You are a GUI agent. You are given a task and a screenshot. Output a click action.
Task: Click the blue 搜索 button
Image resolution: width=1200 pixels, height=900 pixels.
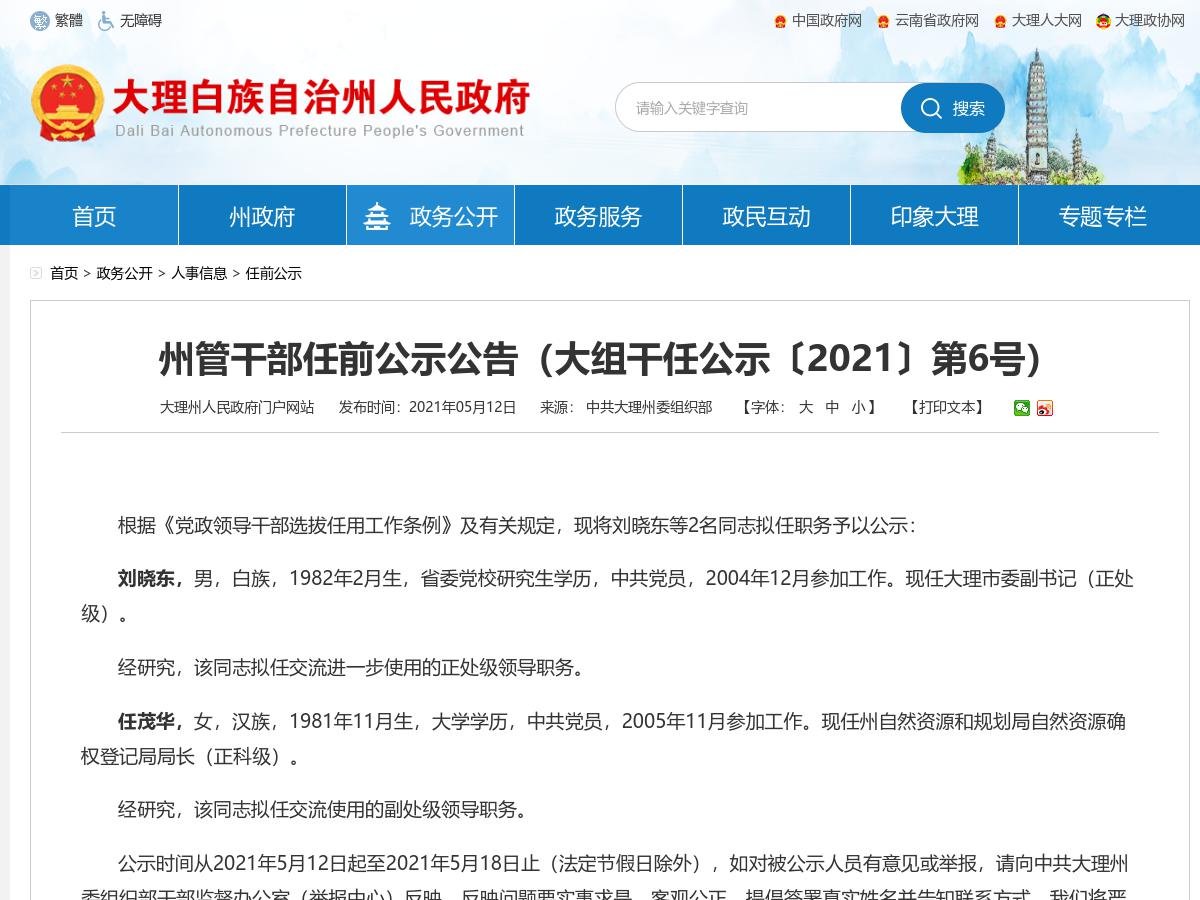coord(953,108)
